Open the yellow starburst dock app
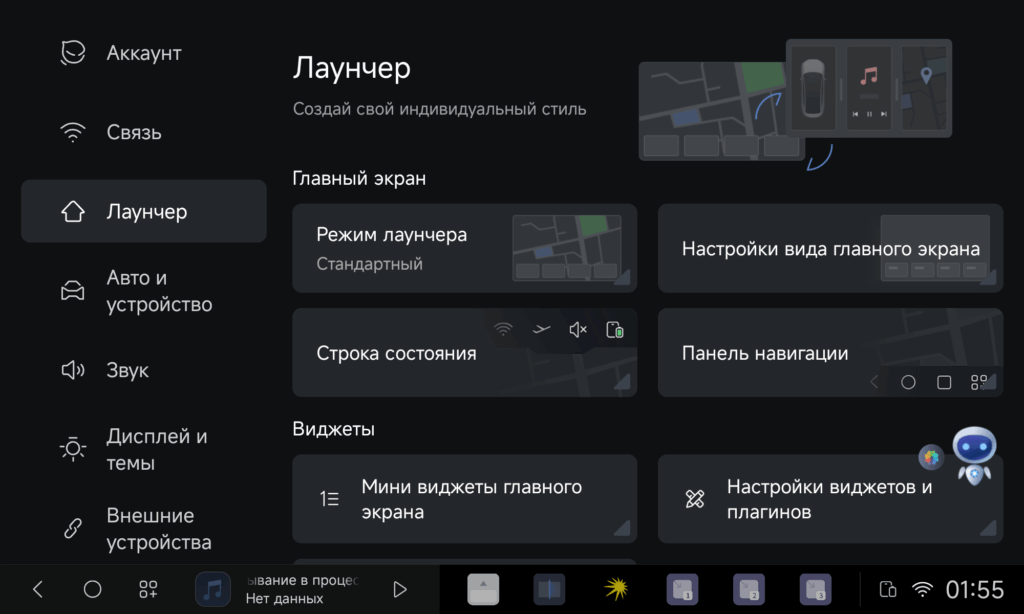Viewport: 1024px width, 614px height. pyautogui.click(x=616, y=589)
